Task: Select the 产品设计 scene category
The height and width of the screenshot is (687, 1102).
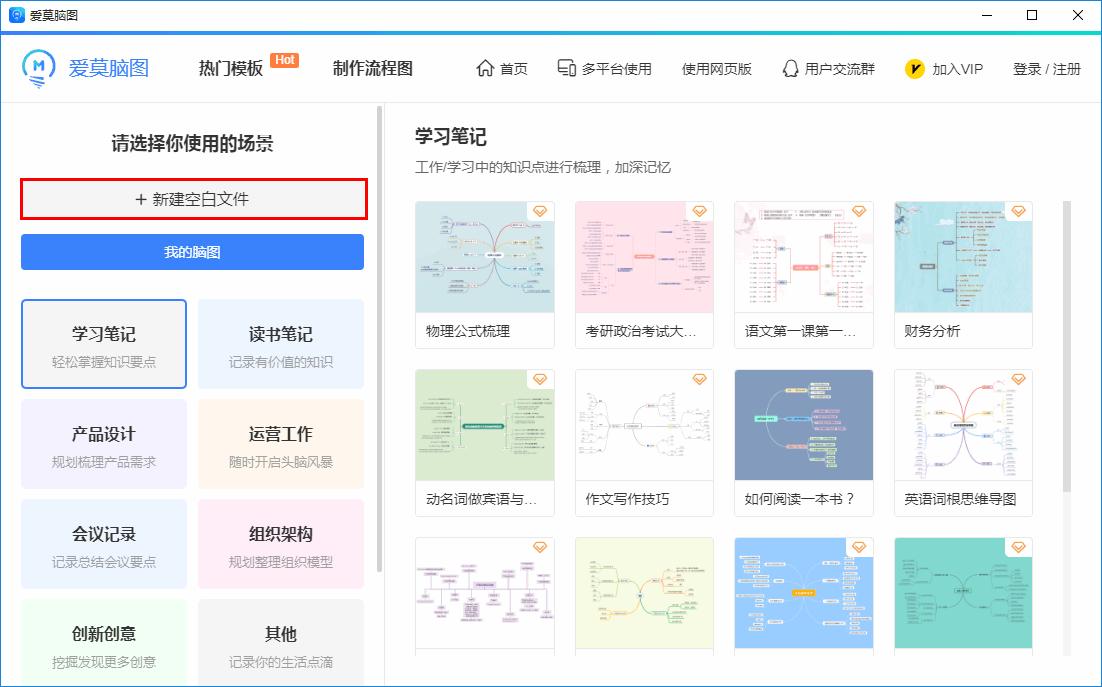Action: (x=104, y=444)
